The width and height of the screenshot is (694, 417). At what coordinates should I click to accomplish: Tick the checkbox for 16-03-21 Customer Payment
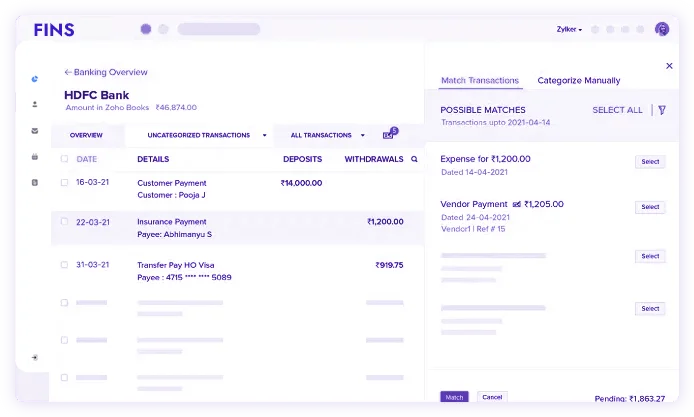tap(65, 183)
